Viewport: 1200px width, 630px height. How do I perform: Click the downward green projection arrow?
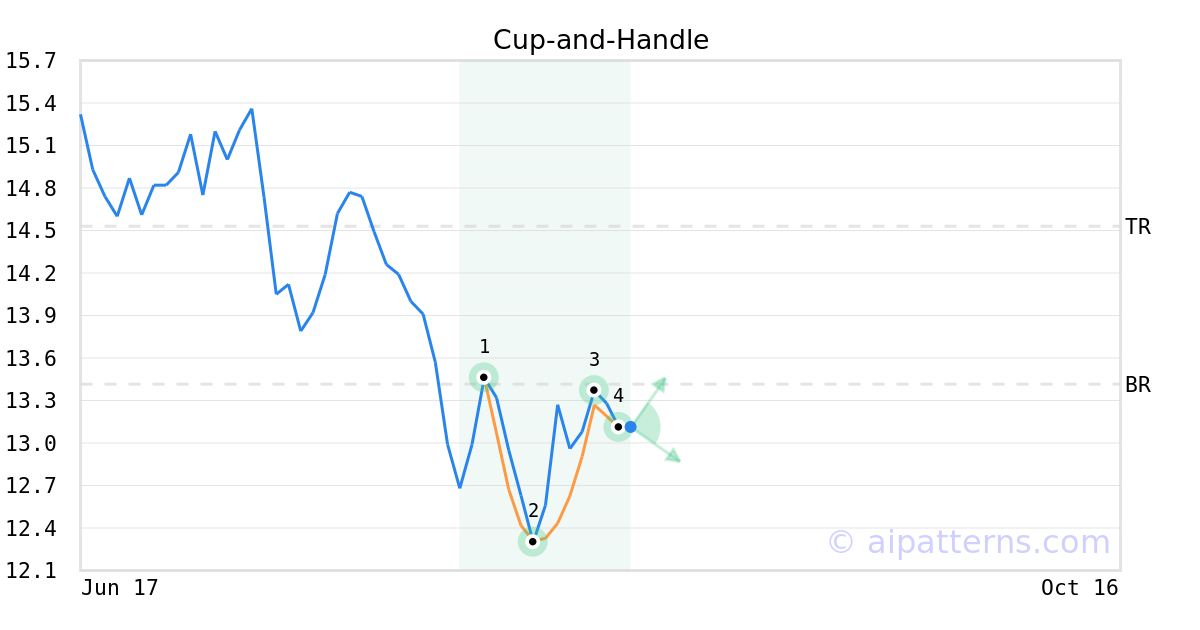673,456
